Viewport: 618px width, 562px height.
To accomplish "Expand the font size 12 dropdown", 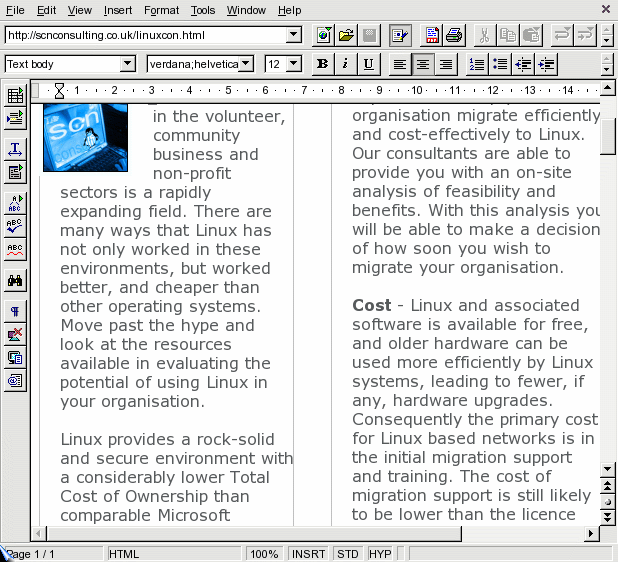I will click(x=294, y=63).
